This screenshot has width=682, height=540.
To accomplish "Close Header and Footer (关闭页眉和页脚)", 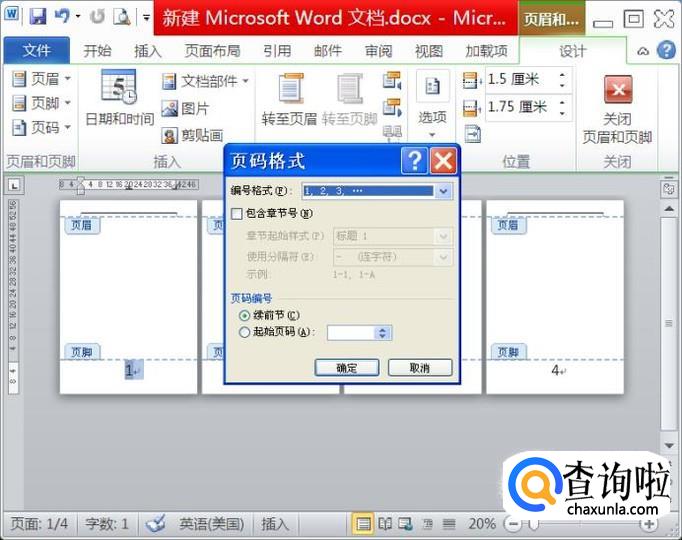I will click(x=617, y=110).
